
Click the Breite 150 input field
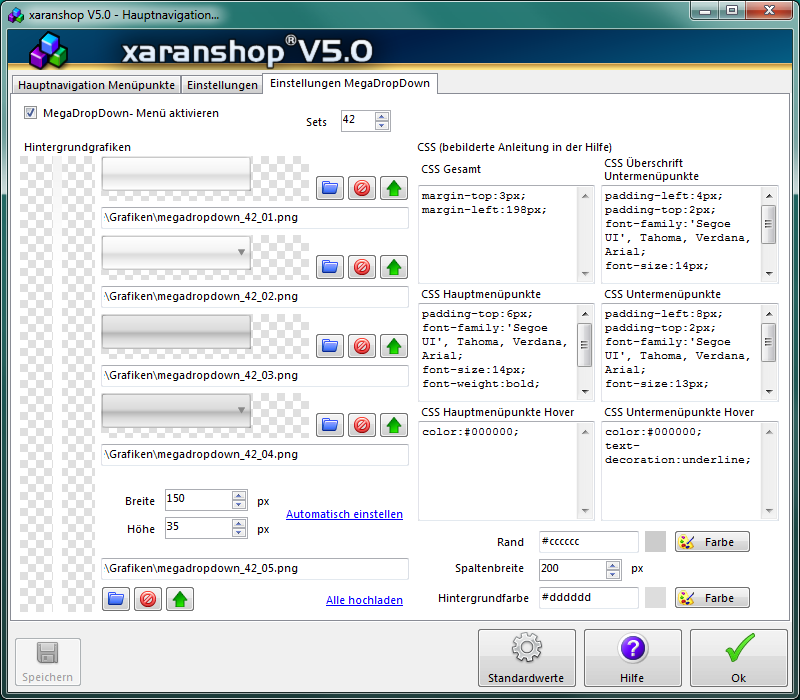point(198,500)
